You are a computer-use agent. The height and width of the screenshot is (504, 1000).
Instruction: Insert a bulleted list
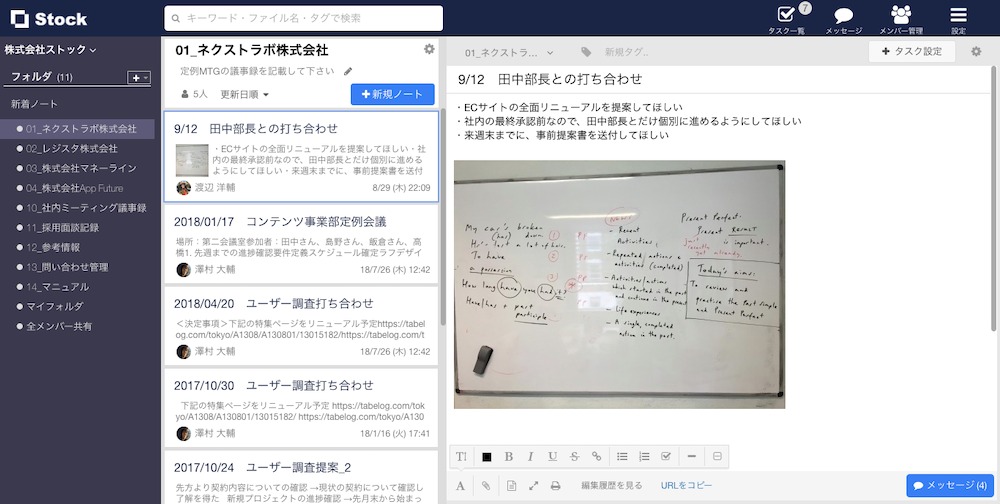pos(622,456)
